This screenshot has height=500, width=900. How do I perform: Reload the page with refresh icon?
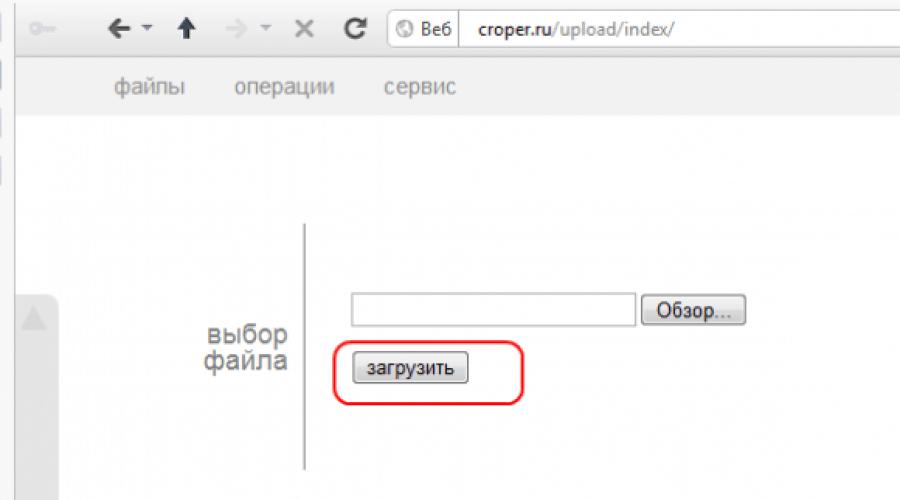(355, 28)
